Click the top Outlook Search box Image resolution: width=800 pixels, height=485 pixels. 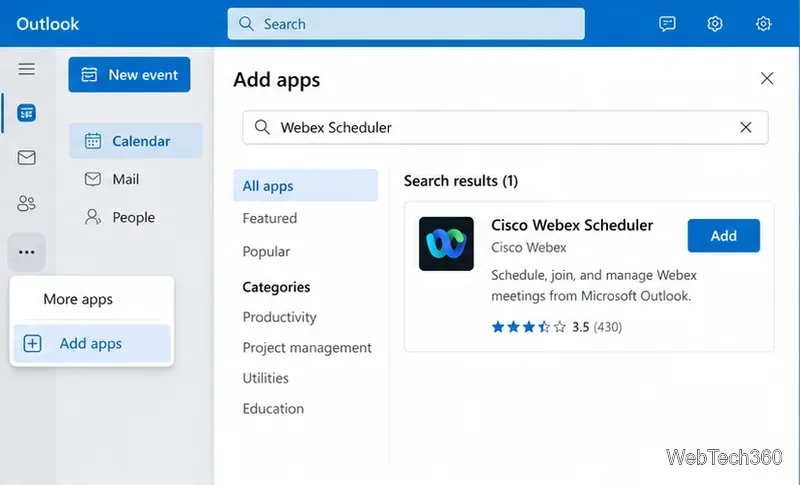click(406, 23)
